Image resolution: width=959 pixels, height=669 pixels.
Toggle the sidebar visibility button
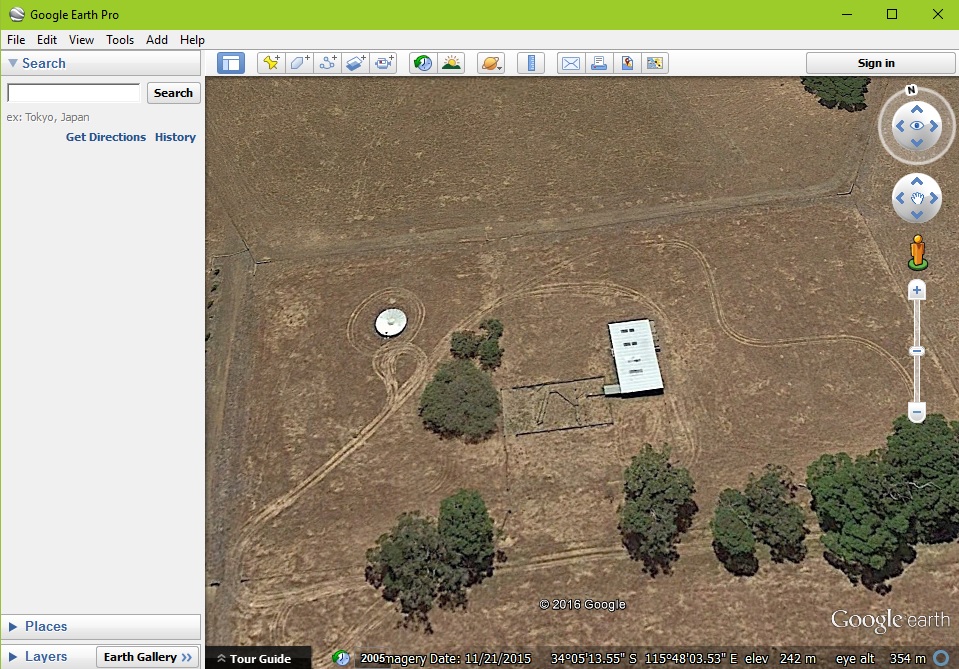(231, 63)
